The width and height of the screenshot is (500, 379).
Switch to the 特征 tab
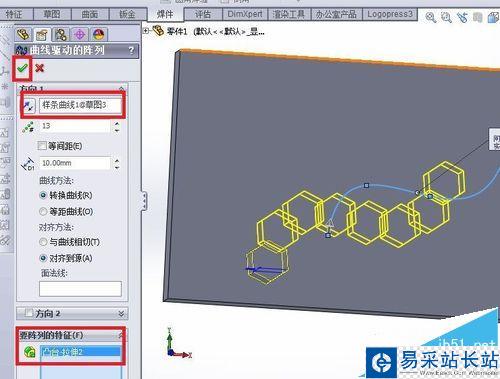point(15,14)
